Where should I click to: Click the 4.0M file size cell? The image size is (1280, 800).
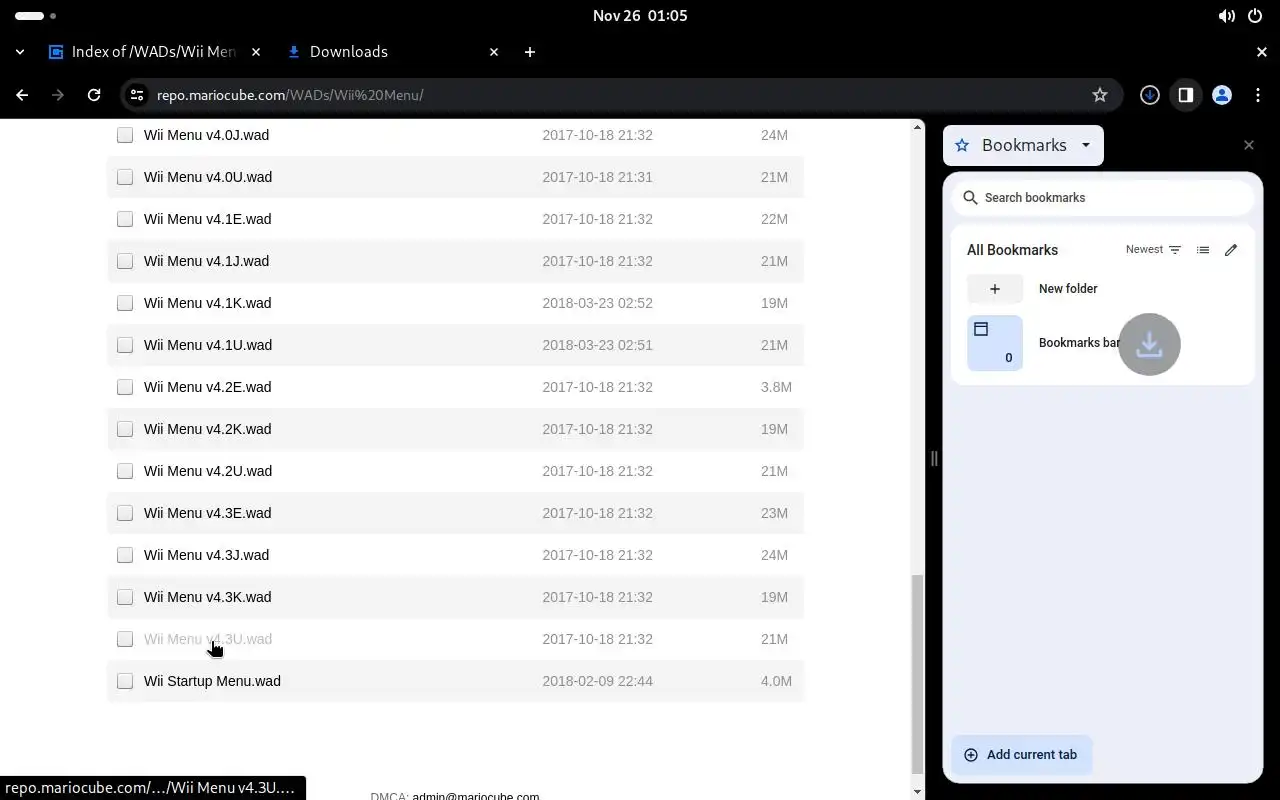pos(776,681)
